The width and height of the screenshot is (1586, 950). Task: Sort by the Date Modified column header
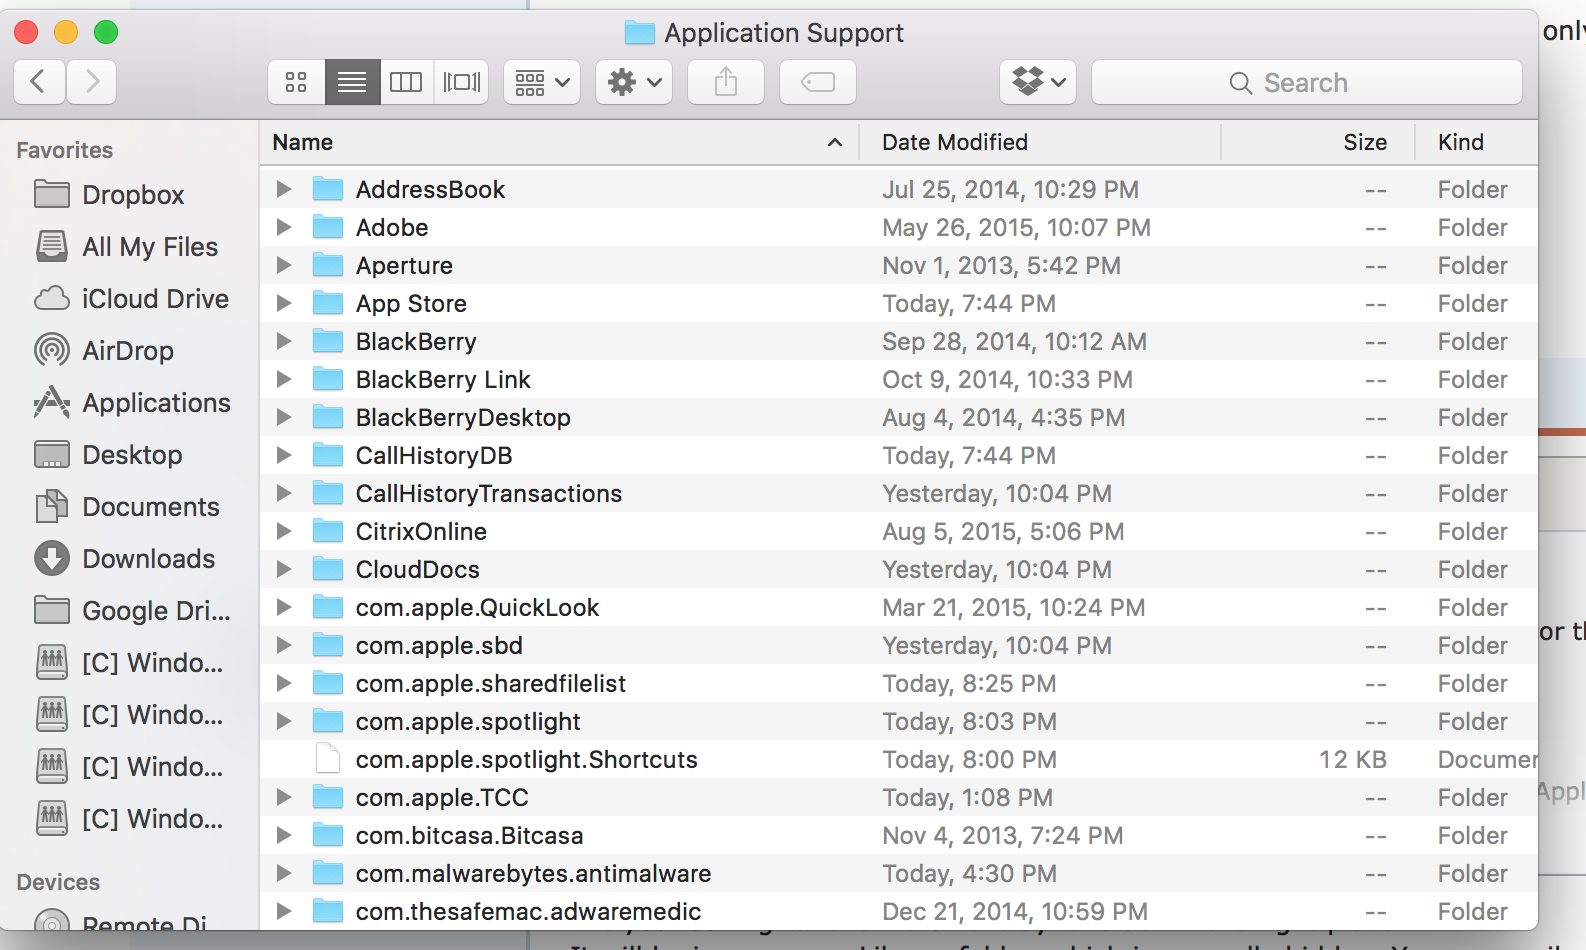(x=1040, y=142)
